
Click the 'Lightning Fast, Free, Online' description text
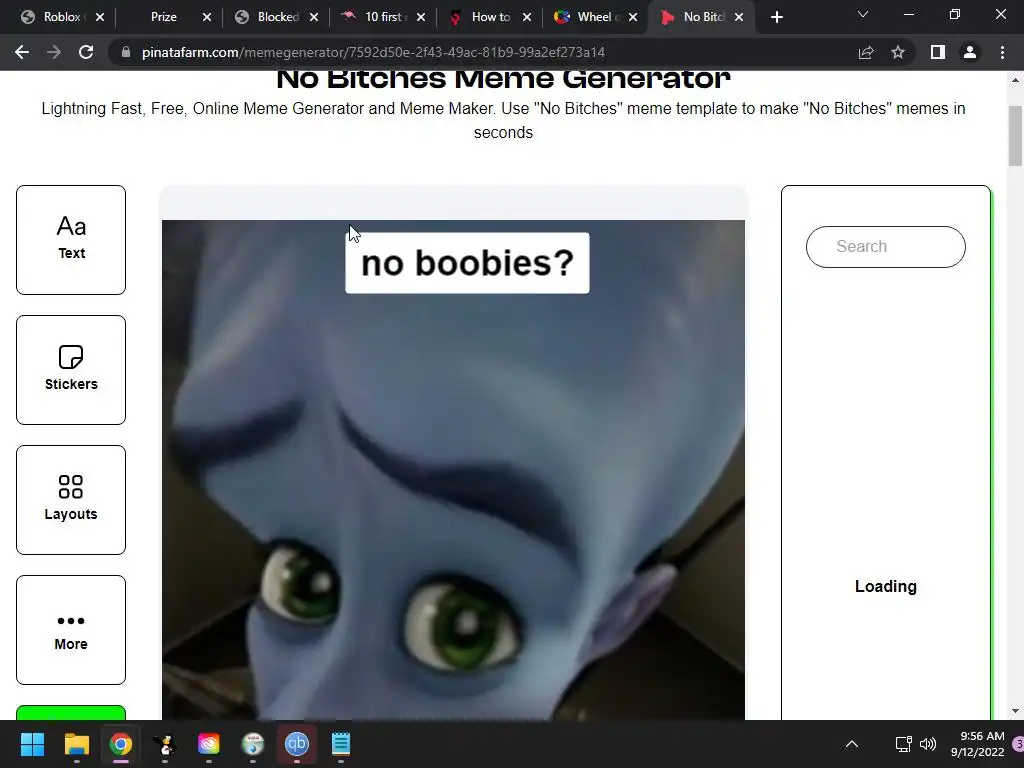[503, 120]
